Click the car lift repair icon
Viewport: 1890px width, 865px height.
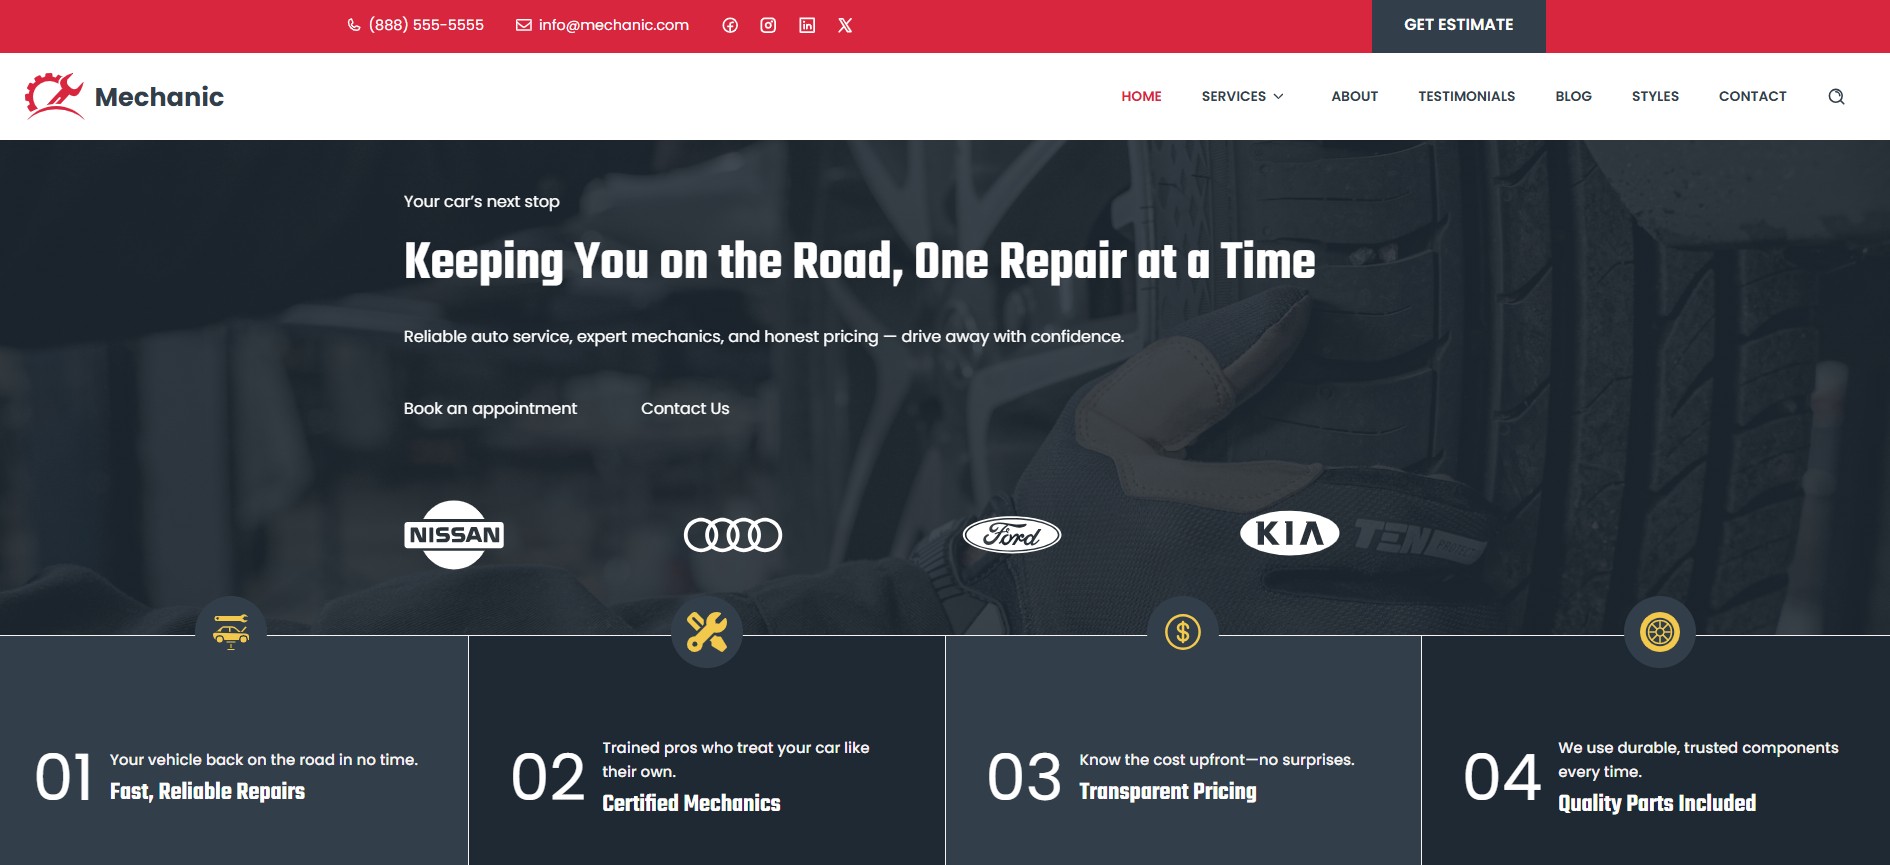point(231,632)
